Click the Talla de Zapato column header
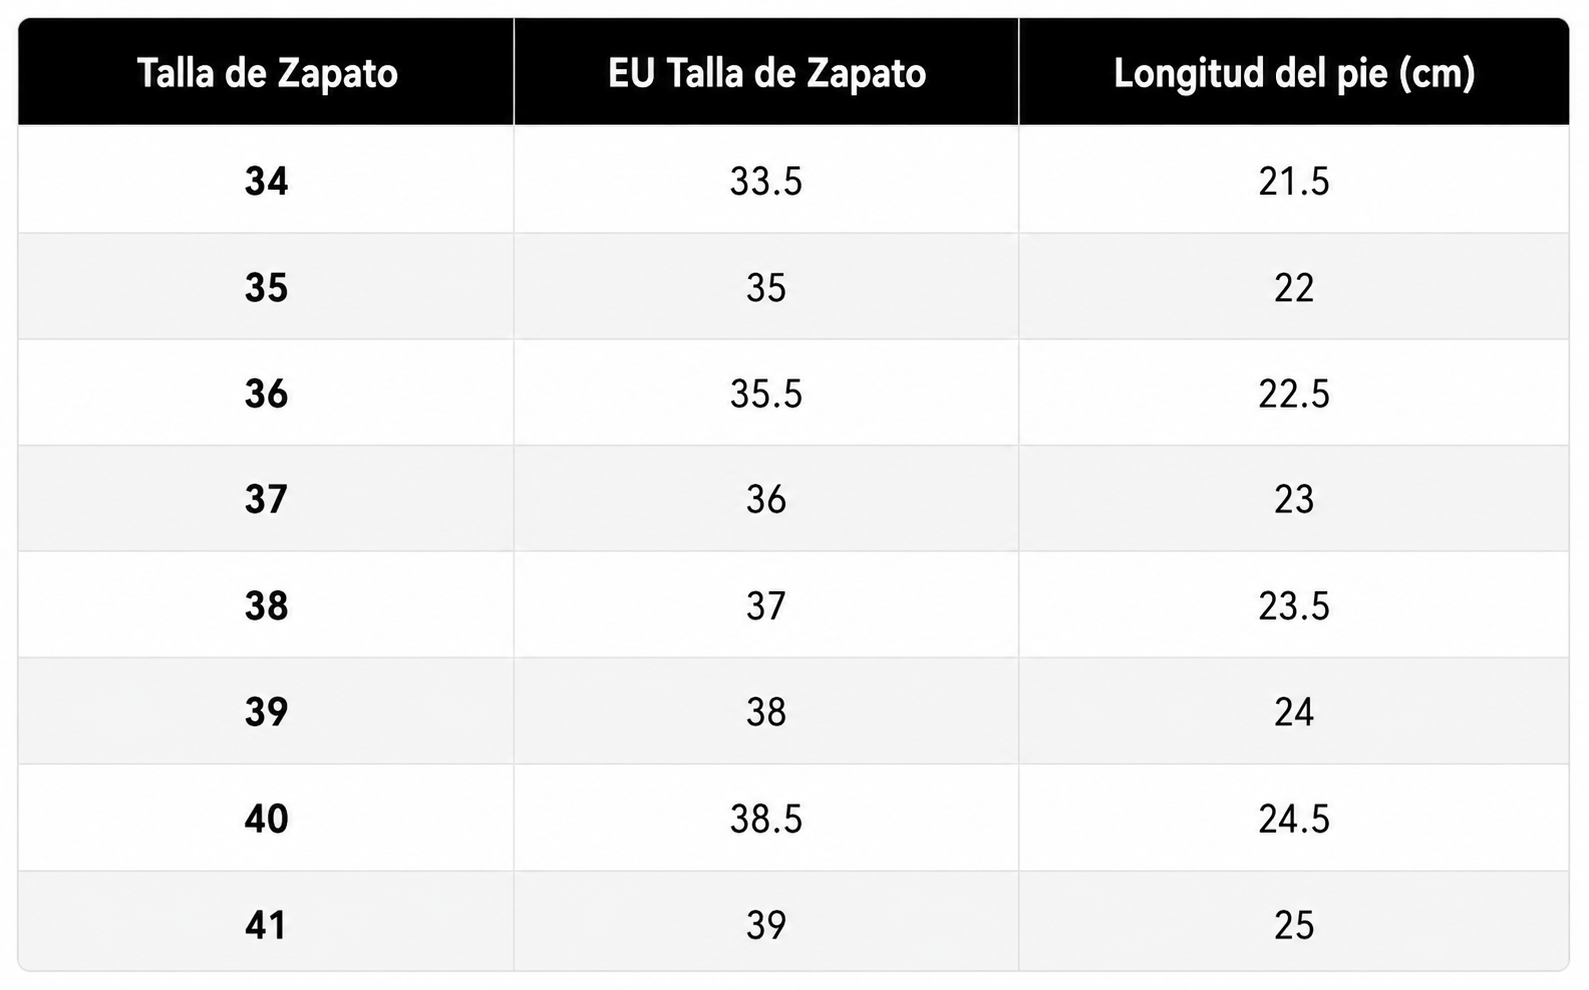Viewport: 1589px width, 990px height. pos(266,72)
